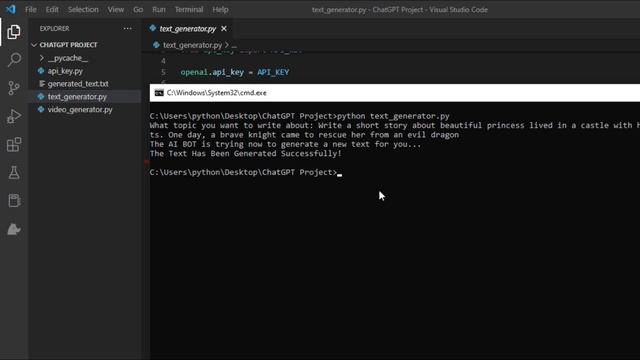
Task: Open the File menu
Action: (31, 9)
